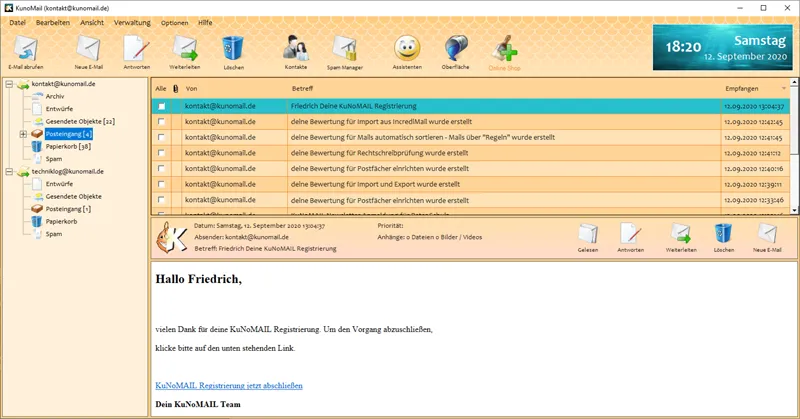This screenshot has height=419, width=800.
Task: Click attachment paperclip column header
Action: (176, 89)
